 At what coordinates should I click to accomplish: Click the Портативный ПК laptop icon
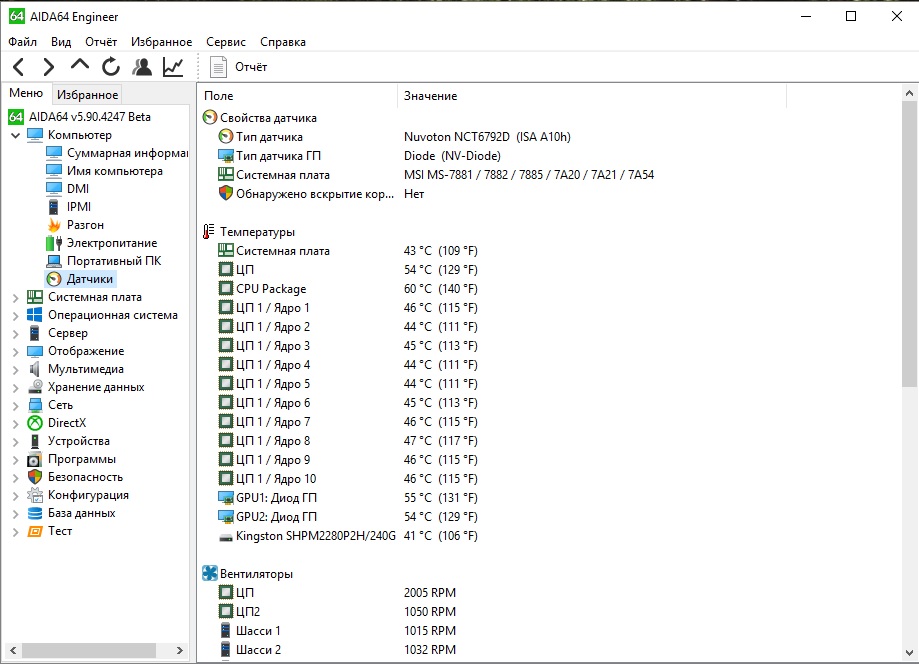pyautogui.click(x=54, y=261)
